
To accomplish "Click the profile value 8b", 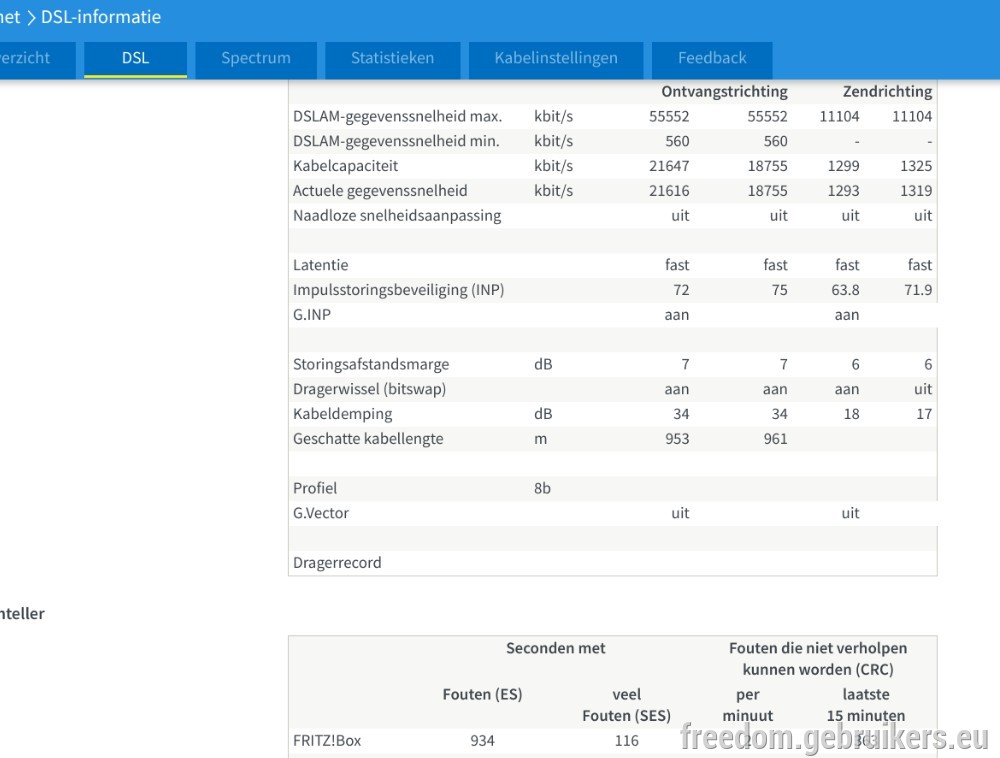I will 542,488.
